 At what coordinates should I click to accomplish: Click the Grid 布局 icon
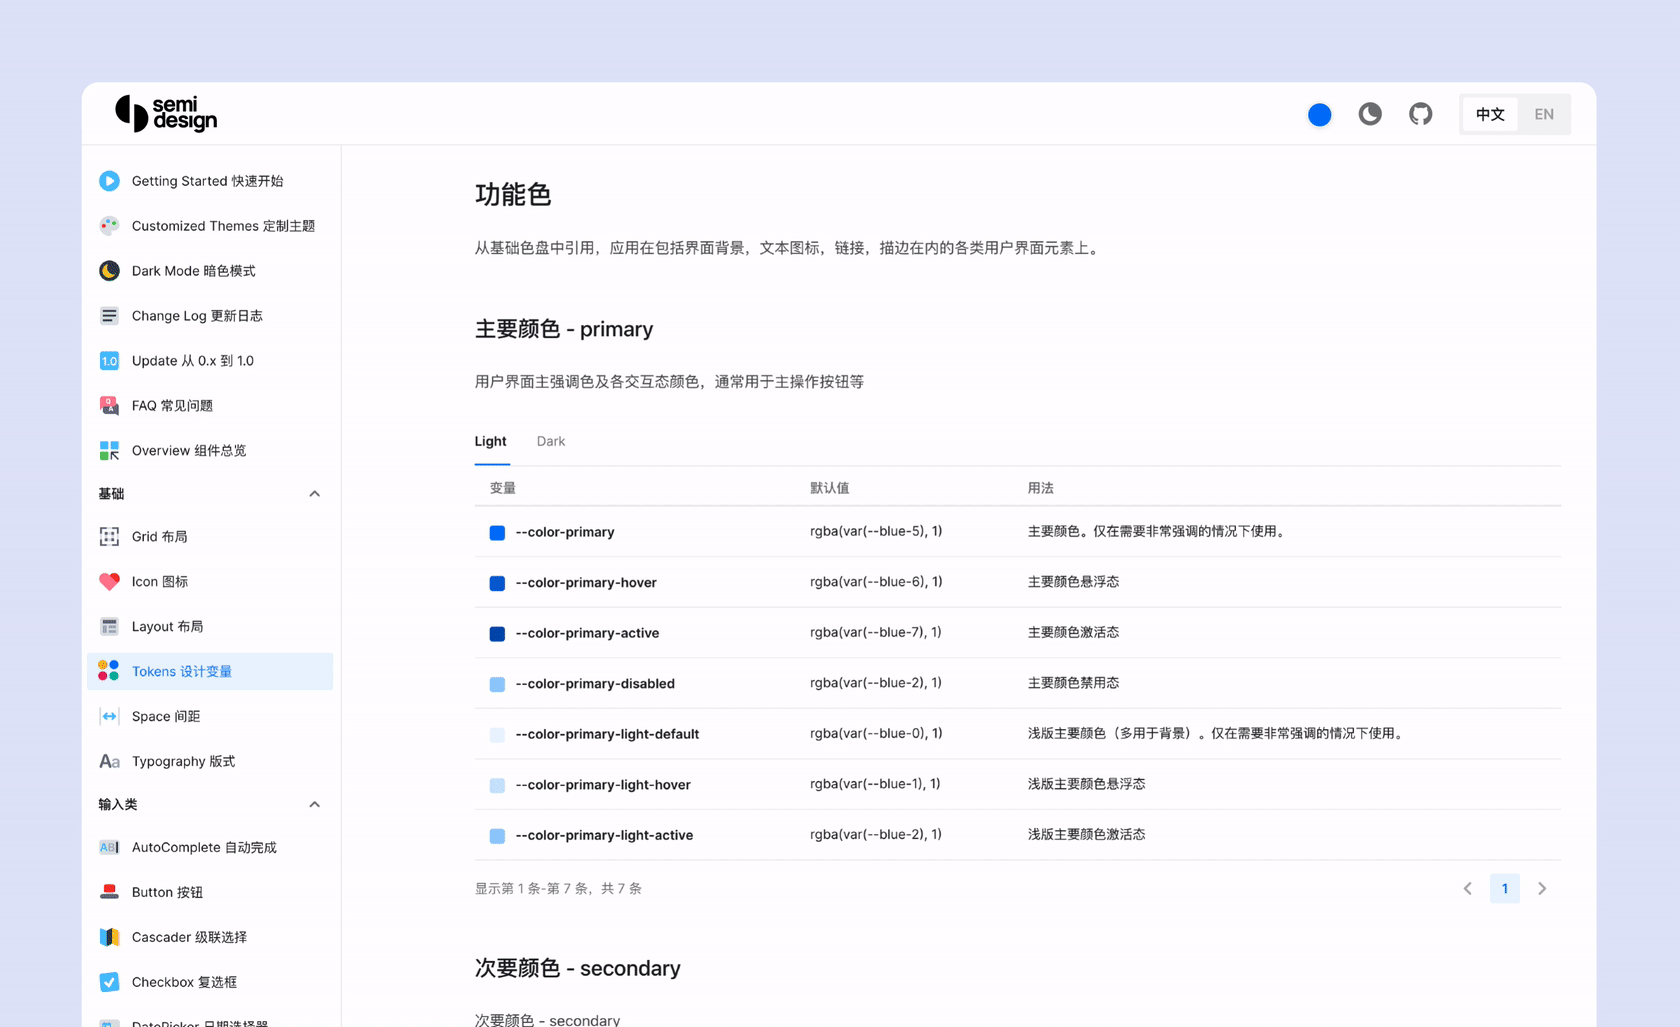(109, 537)
